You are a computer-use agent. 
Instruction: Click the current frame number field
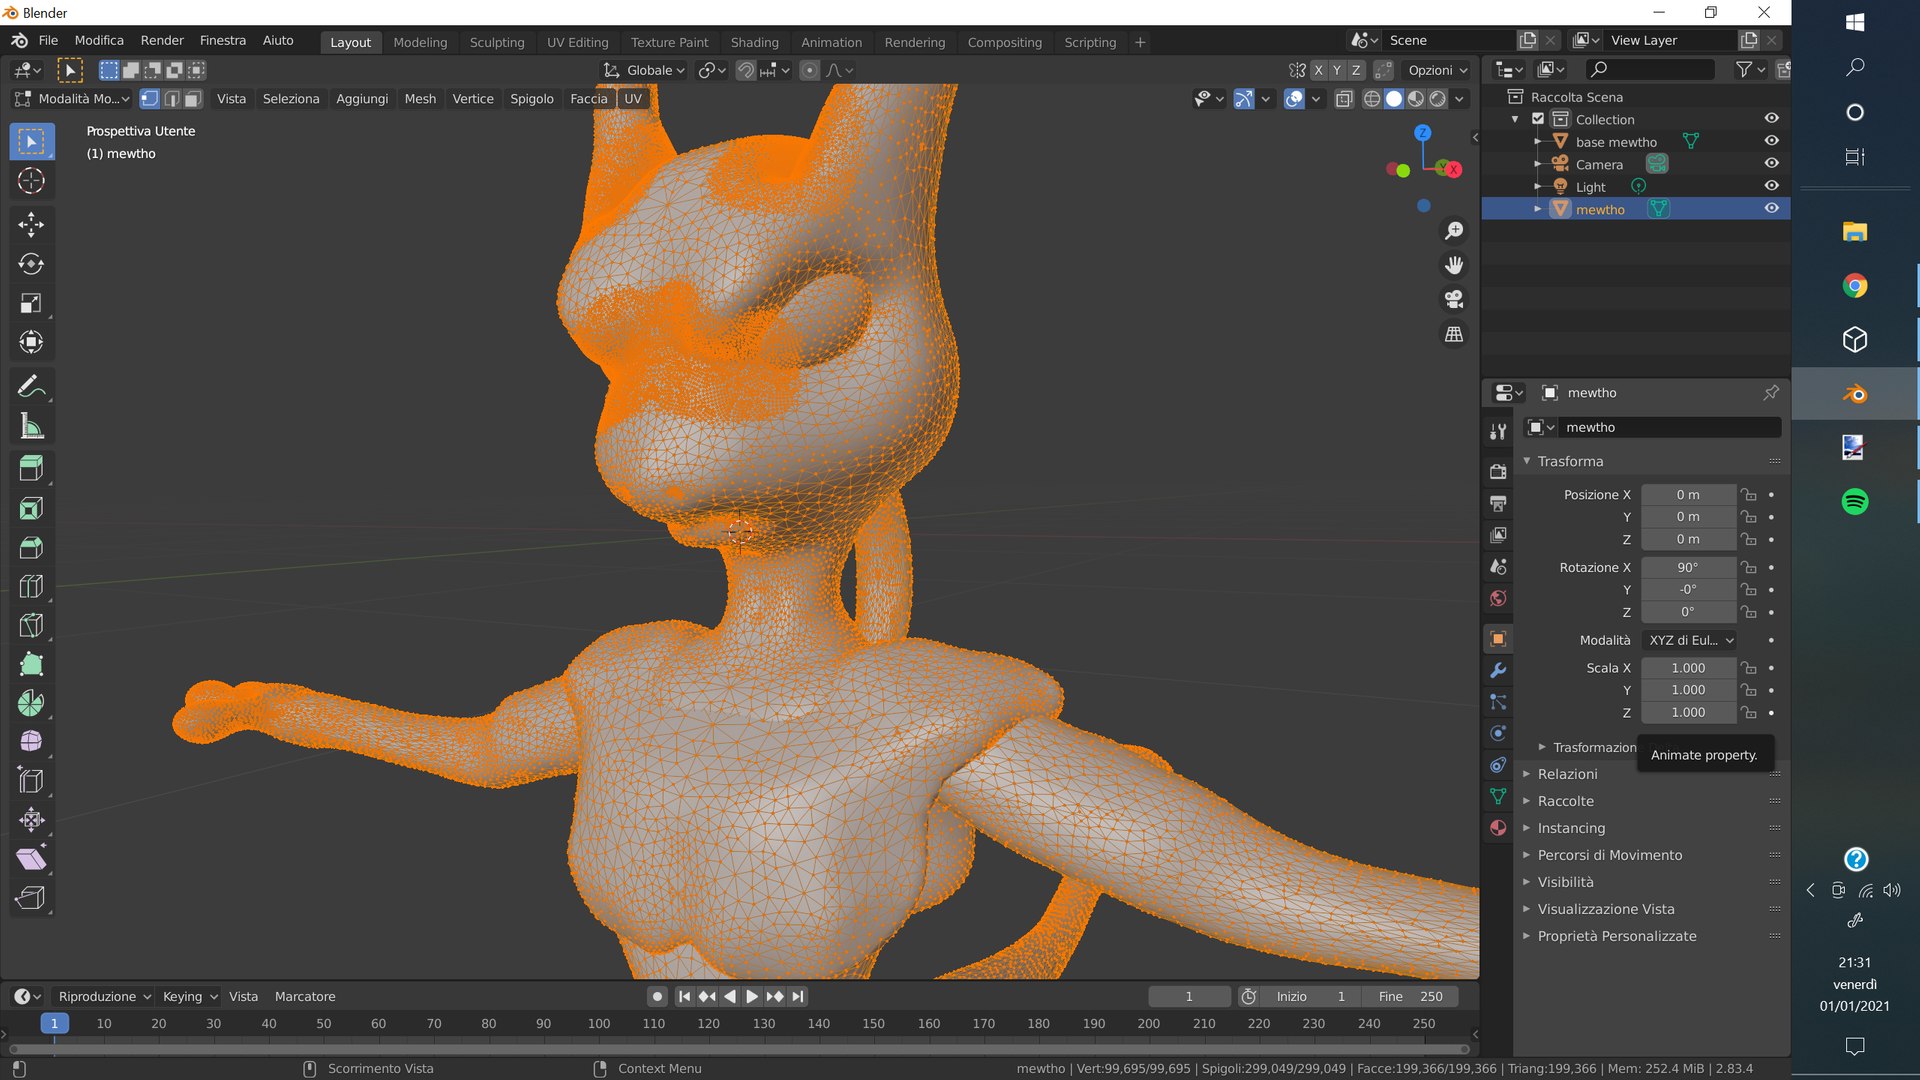click(x=1189, y=996)
